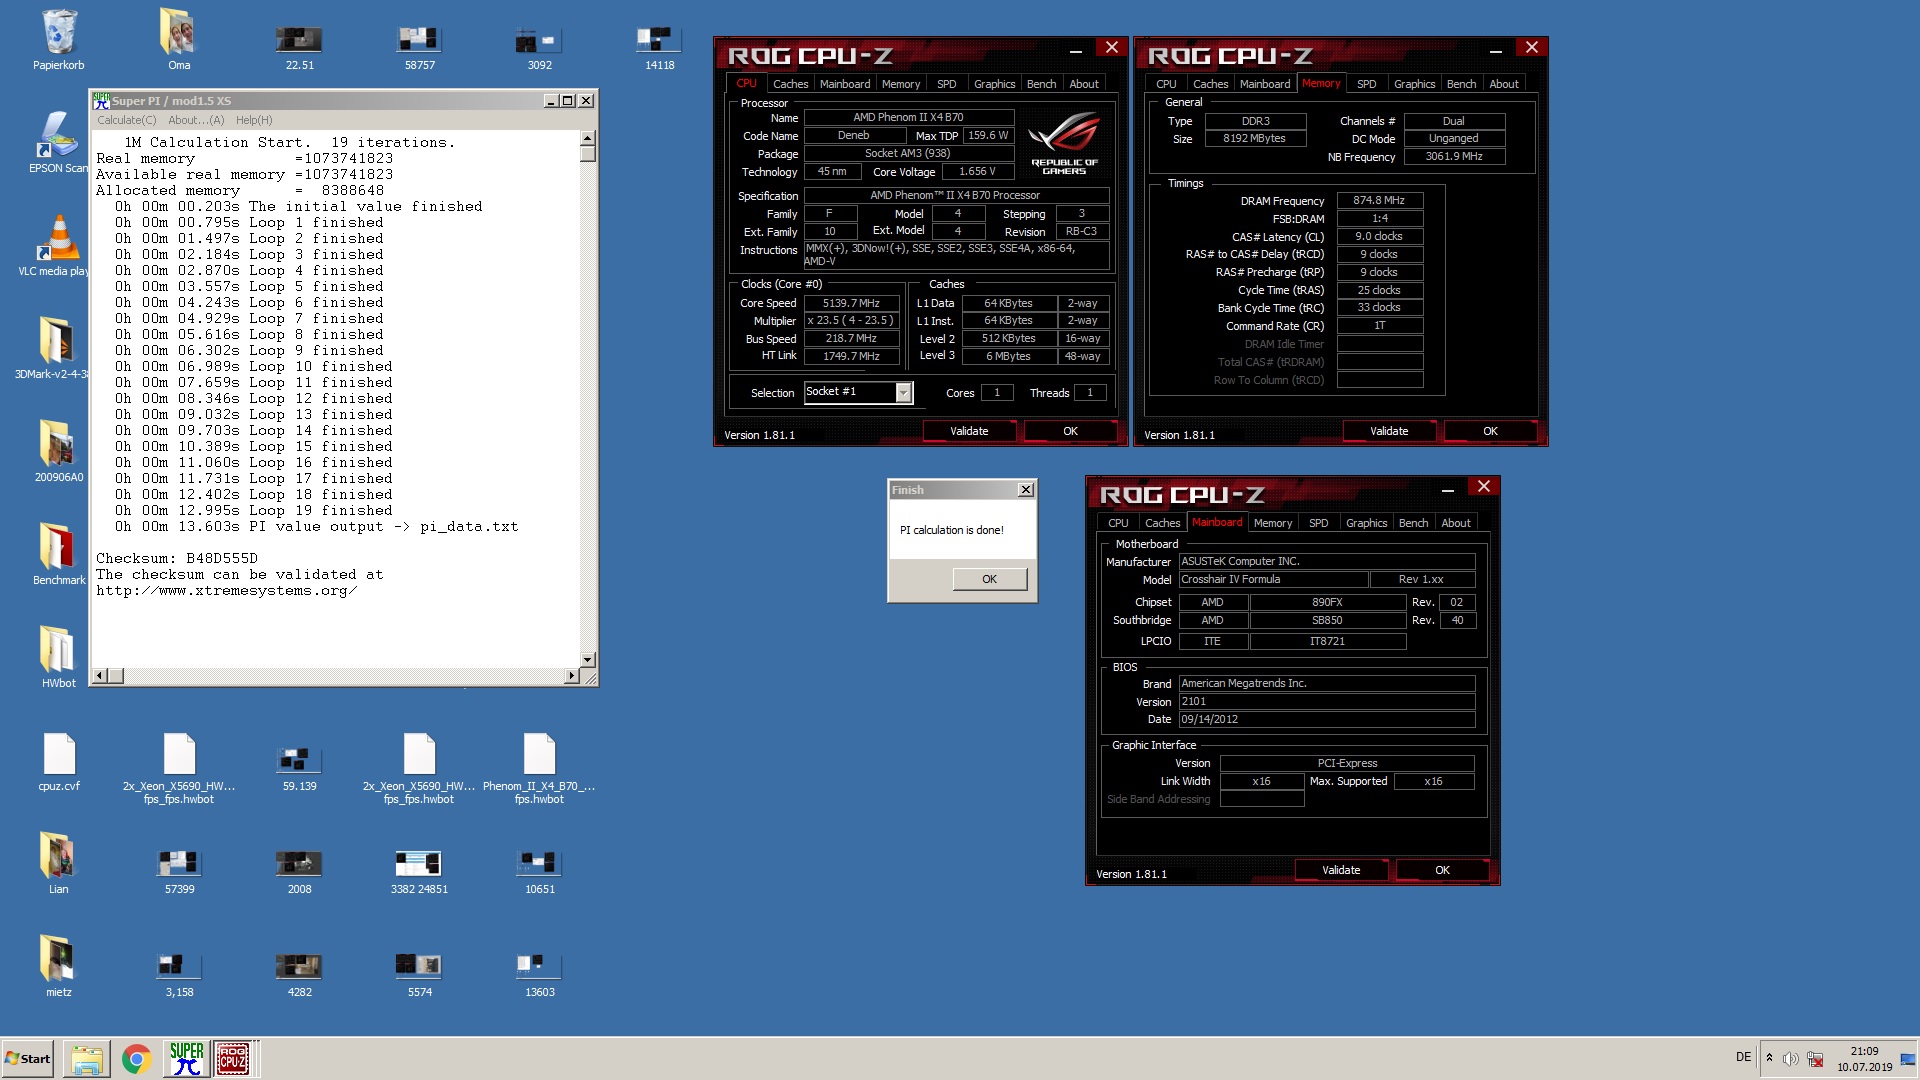Show hidden tray icons arrow
Viewport: 1920px width, 1080px height.
point(1769,1058)
